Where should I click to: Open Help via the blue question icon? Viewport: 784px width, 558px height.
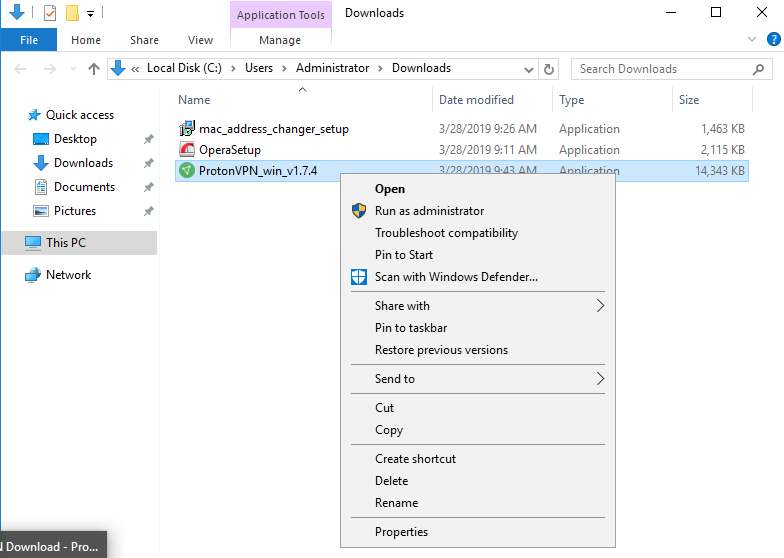tap(773, 39)
